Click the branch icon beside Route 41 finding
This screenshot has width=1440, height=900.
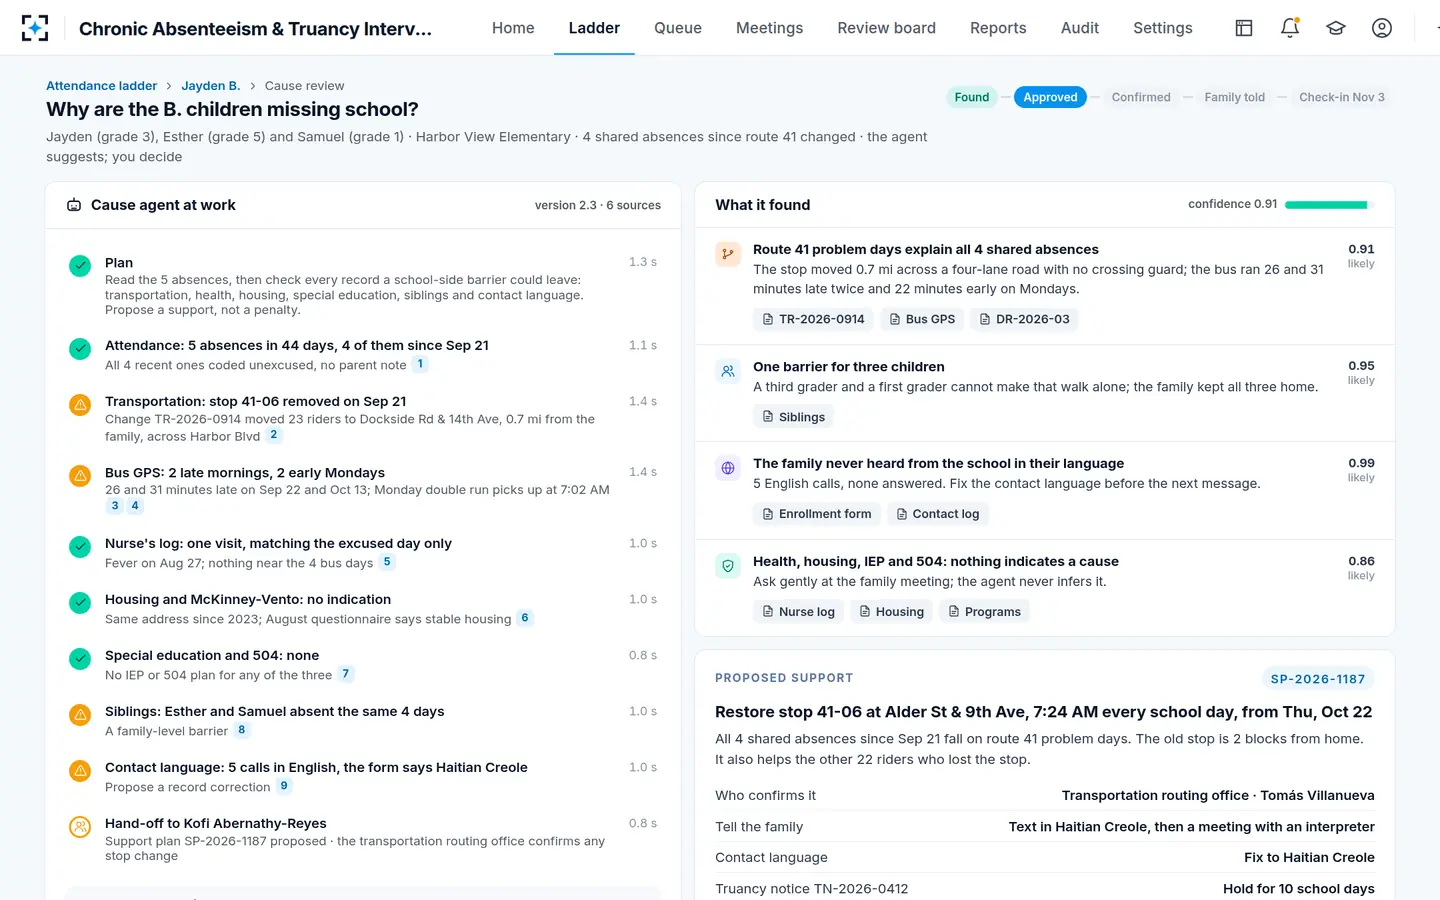(x=728, y=254)
